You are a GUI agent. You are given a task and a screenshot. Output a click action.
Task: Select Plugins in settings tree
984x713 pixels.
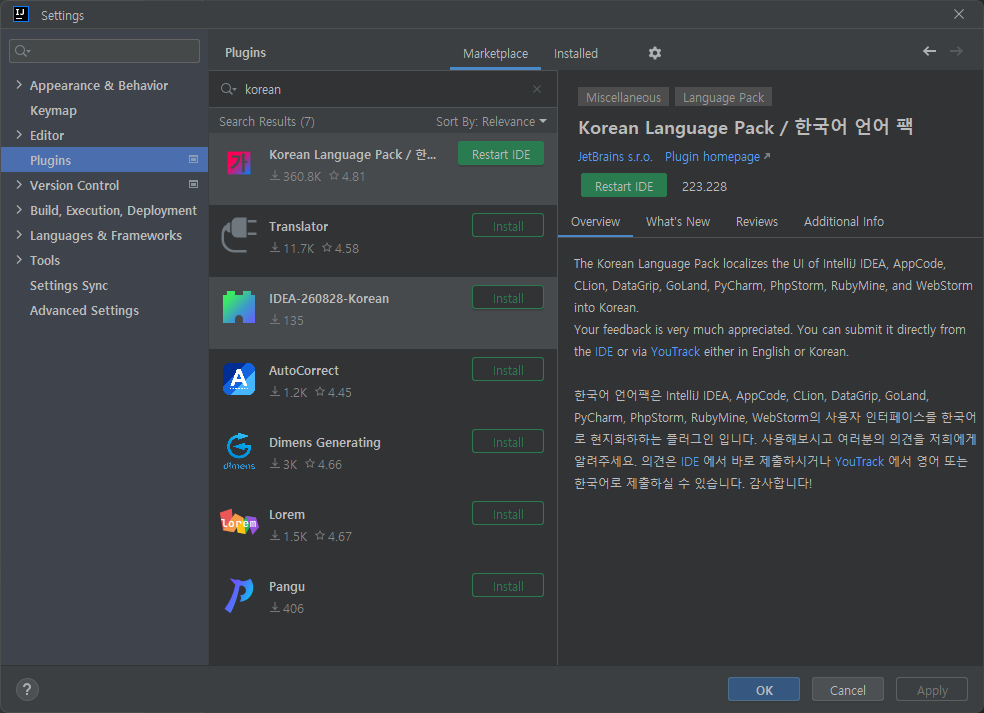pyautogui.click(x=105, y=160)
